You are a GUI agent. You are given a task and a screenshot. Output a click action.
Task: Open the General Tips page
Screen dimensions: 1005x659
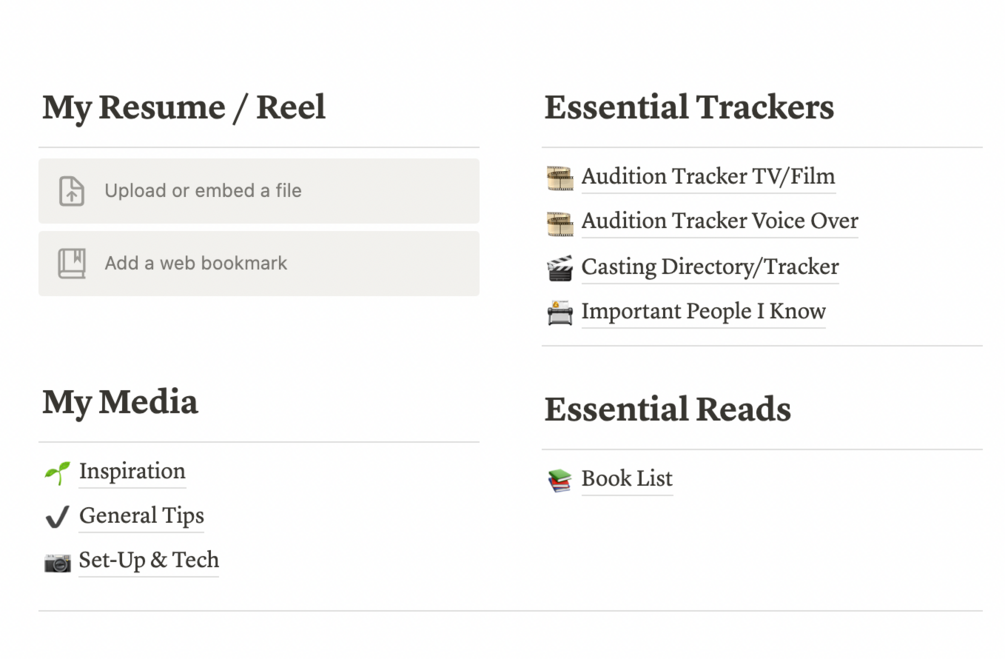(x=141, y=516)
